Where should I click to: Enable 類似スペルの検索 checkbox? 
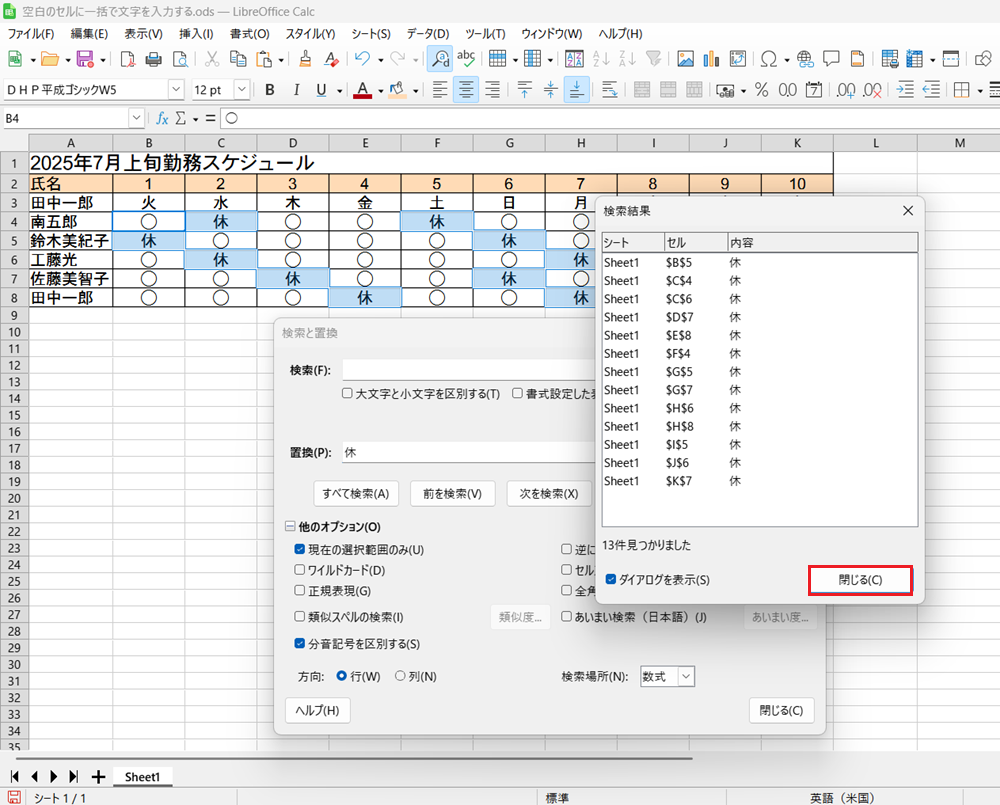pyautogui.click(x=300, y=616)
